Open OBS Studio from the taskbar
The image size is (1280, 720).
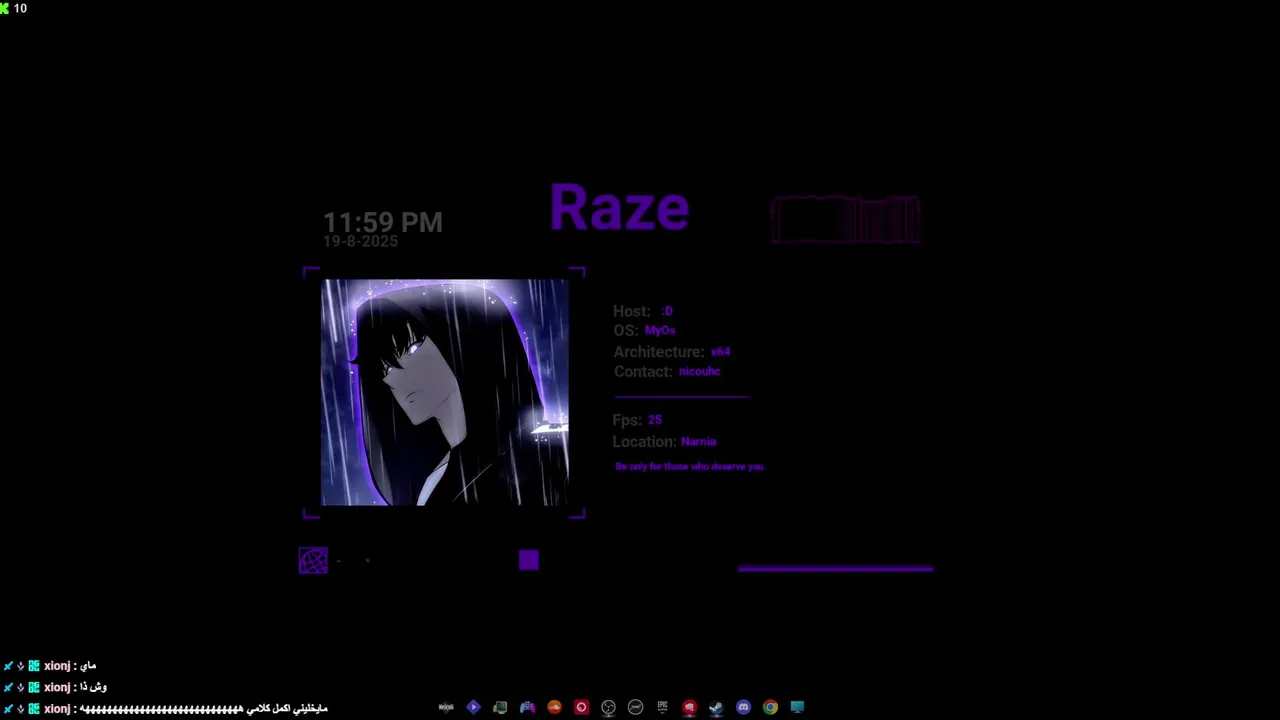608,707
